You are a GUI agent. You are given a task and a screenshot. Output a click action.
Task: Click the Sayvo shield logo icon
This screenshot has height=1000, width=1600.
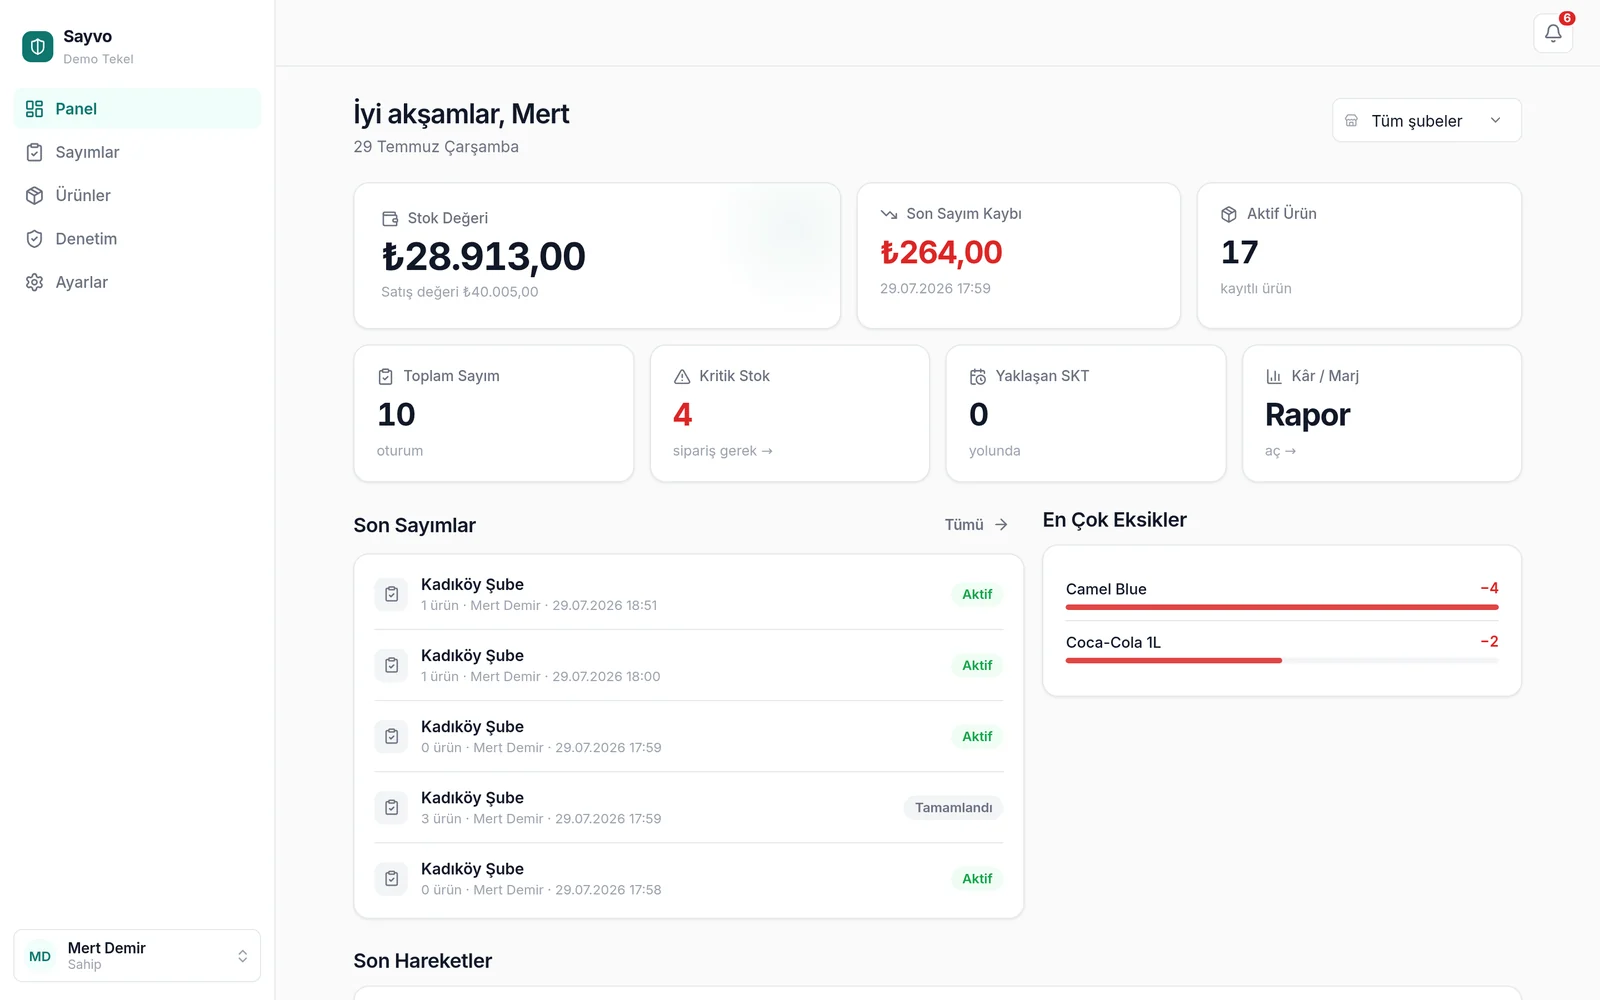click(x=38, y=46)
